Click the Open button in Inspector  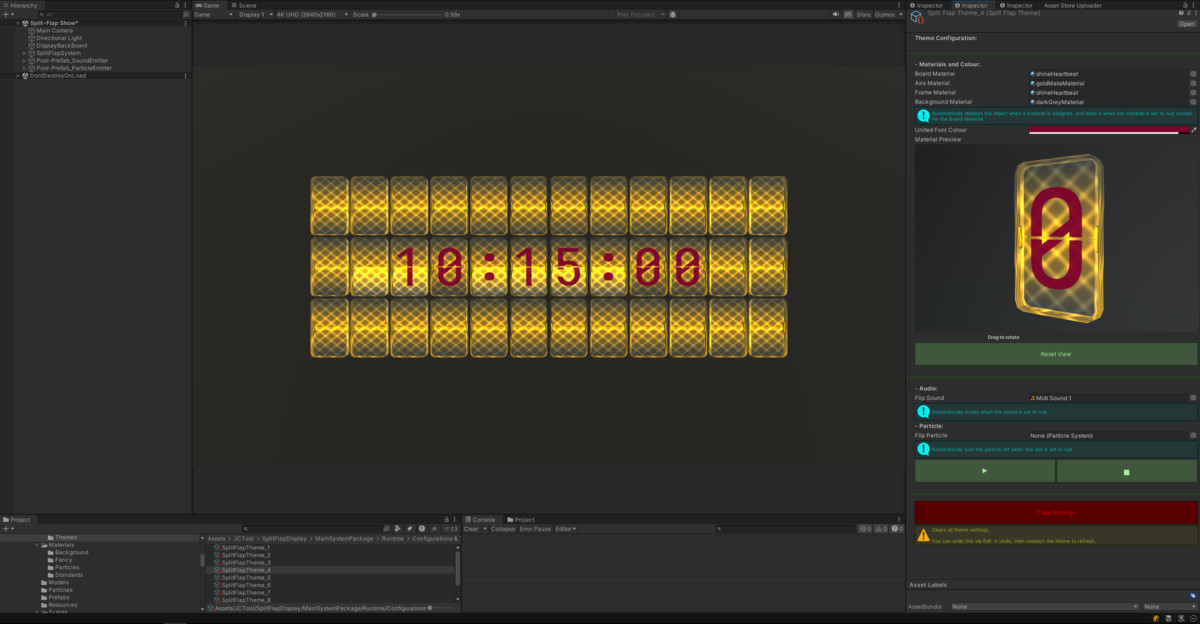click(x=1187, y=23)
